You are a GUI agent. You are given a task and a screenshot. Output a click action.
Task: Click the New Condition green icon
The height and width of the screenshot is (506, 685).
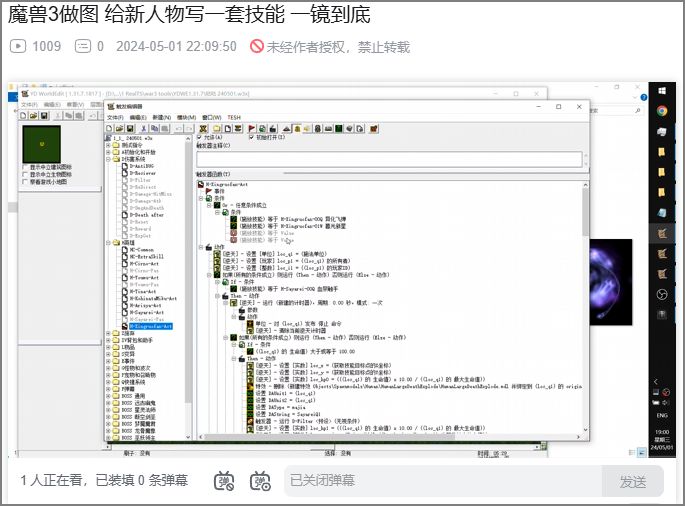(262, 128)
